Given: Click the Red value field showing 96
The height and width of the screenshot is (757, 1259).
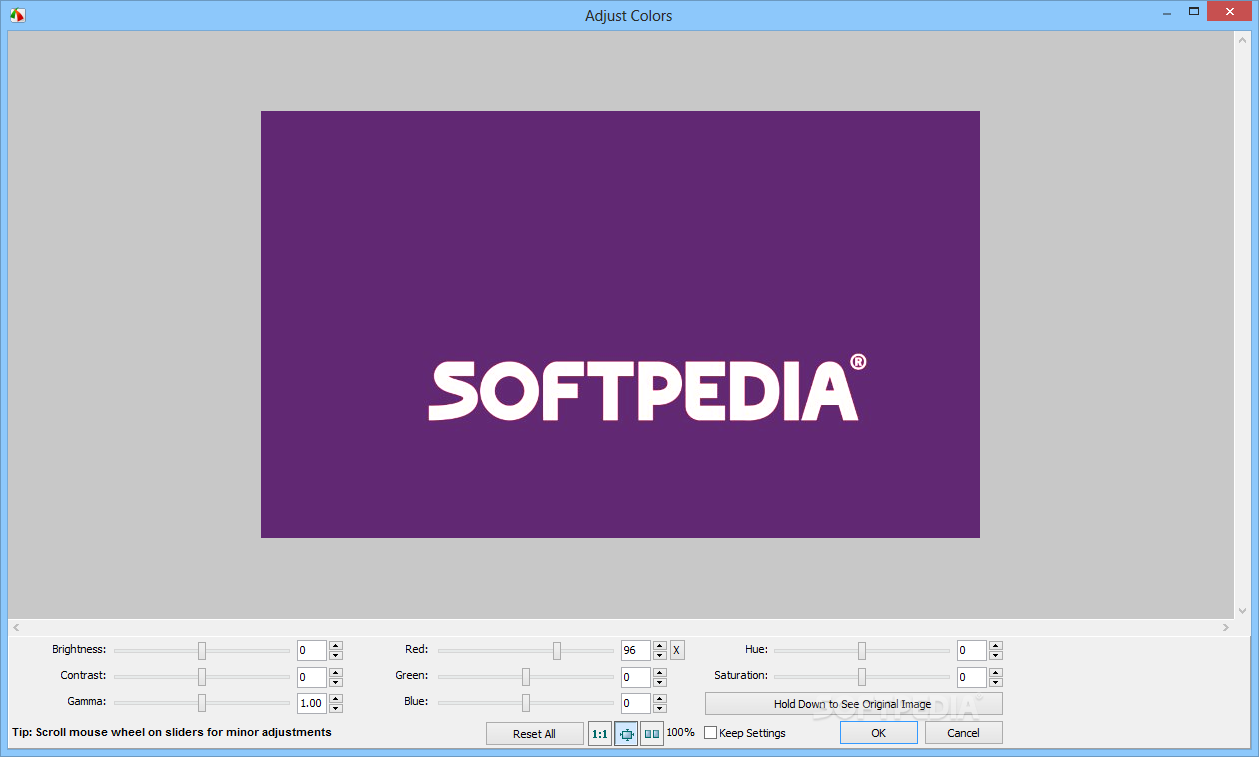Looking at the screenshot, I should tap(636, 651).
